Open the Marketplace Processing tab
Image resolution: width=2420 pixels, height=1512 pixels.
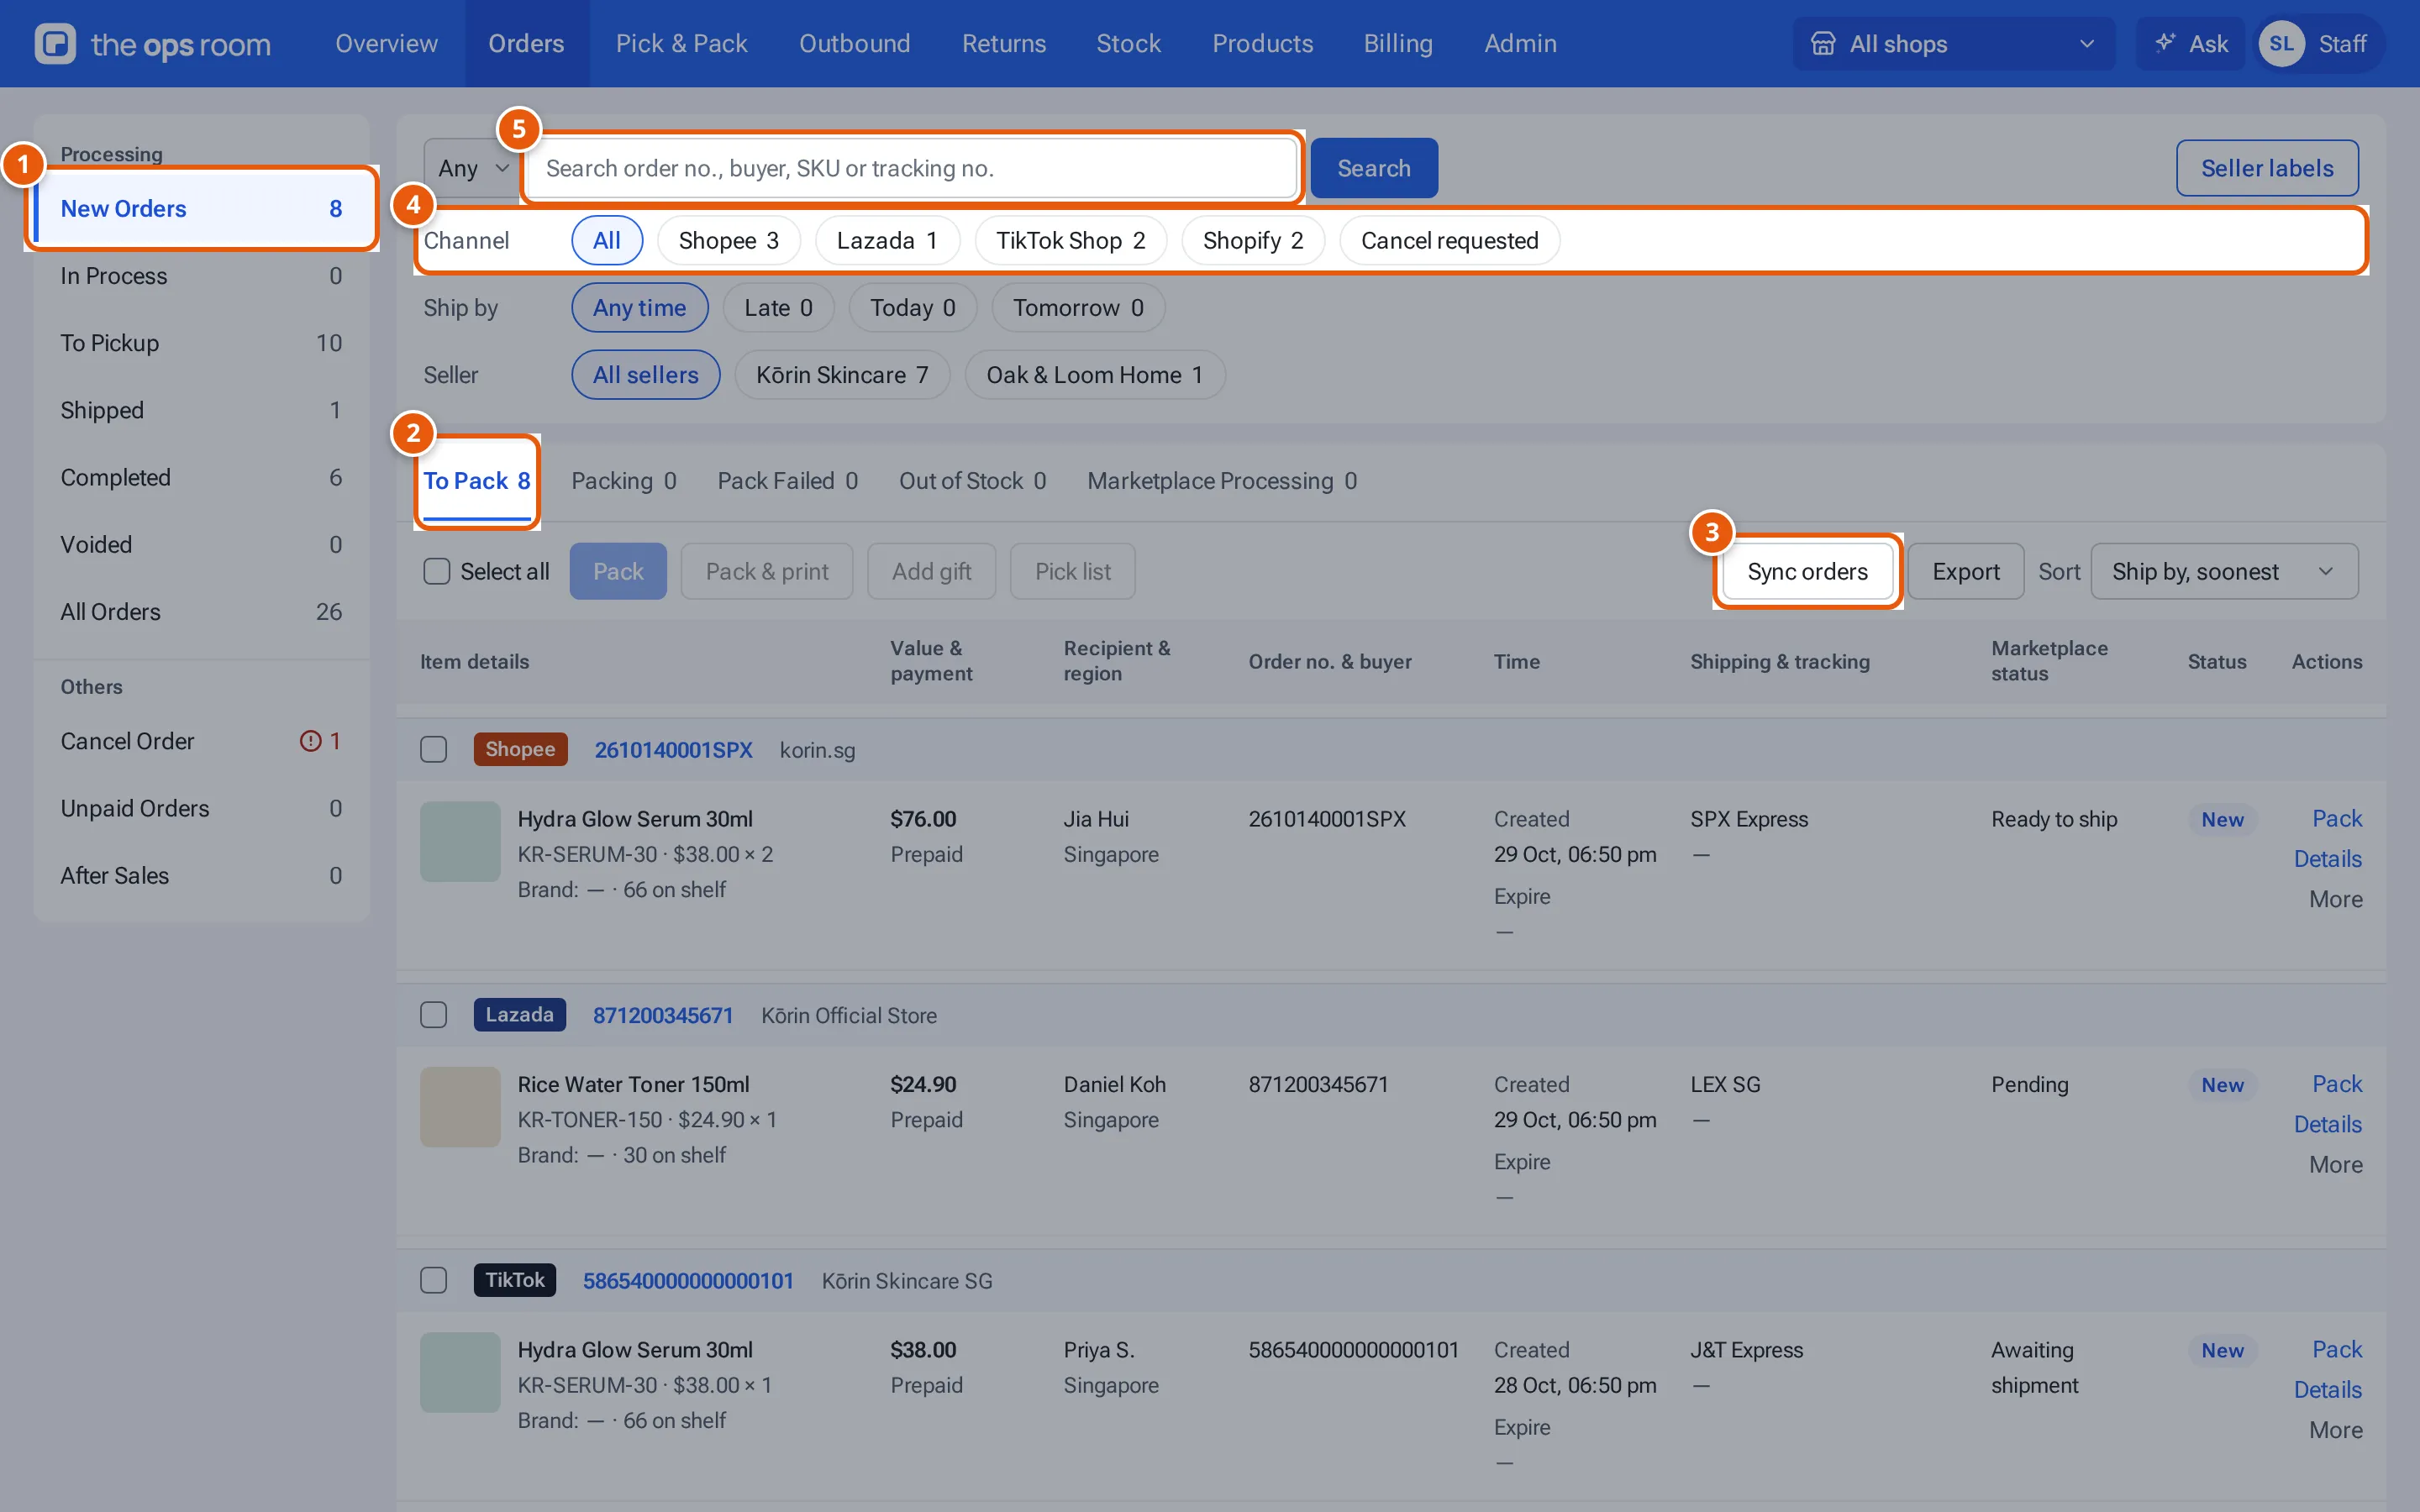tap(1222, 481)
